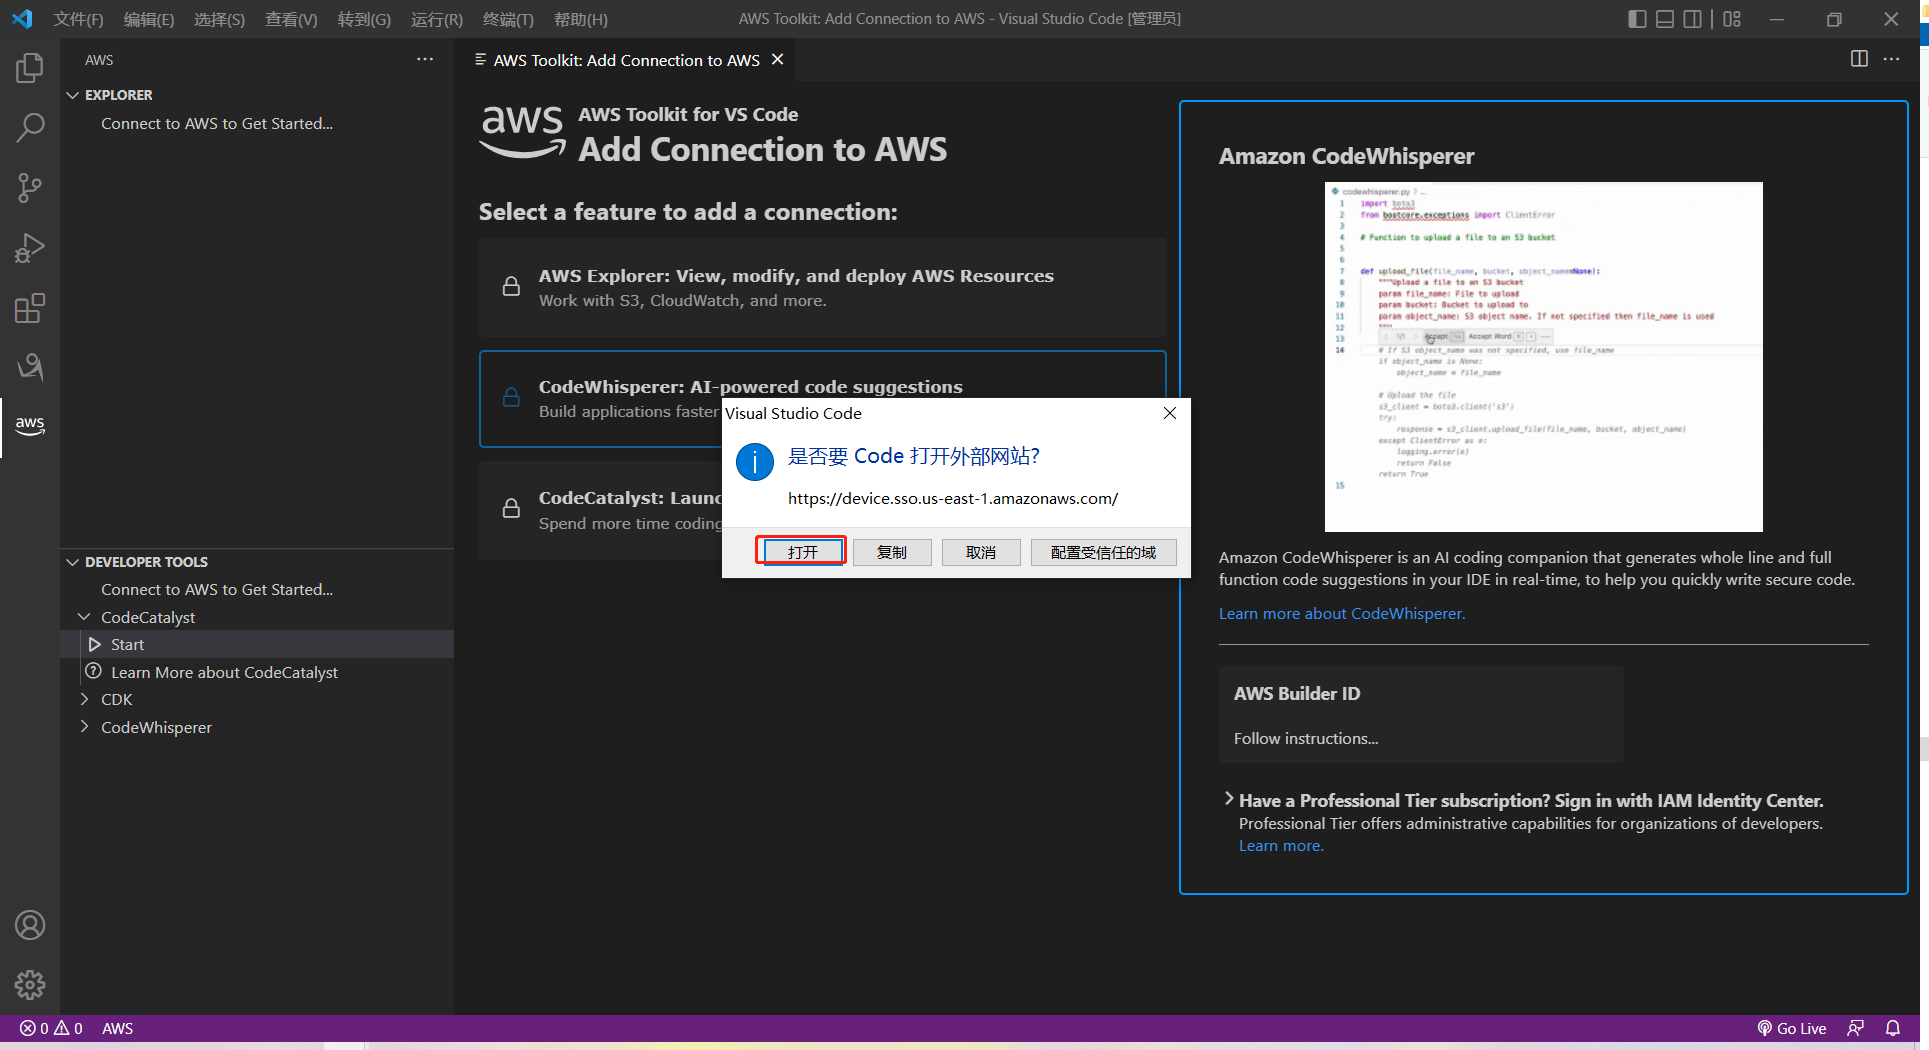1929x1050 pixels.
Task: Open the 查看(V) menu
Action: [291, 19]
